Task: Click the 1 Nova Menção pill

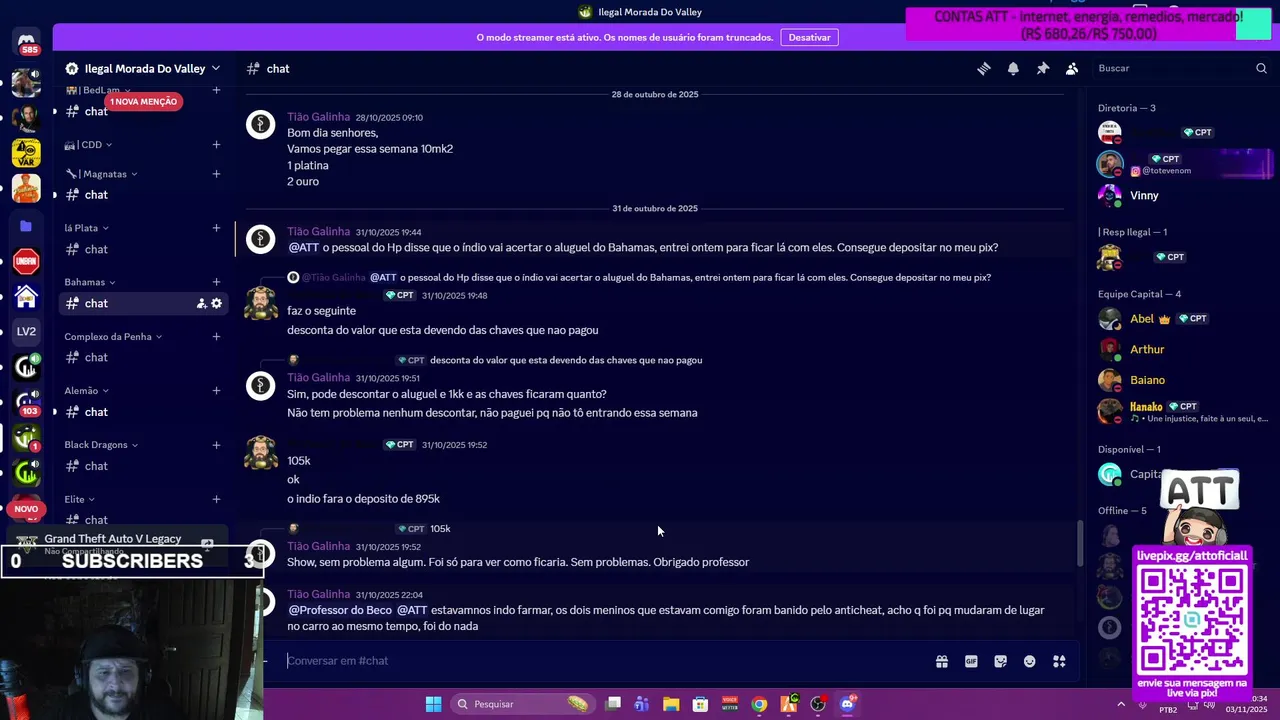Action: click(x=143, y=101)
